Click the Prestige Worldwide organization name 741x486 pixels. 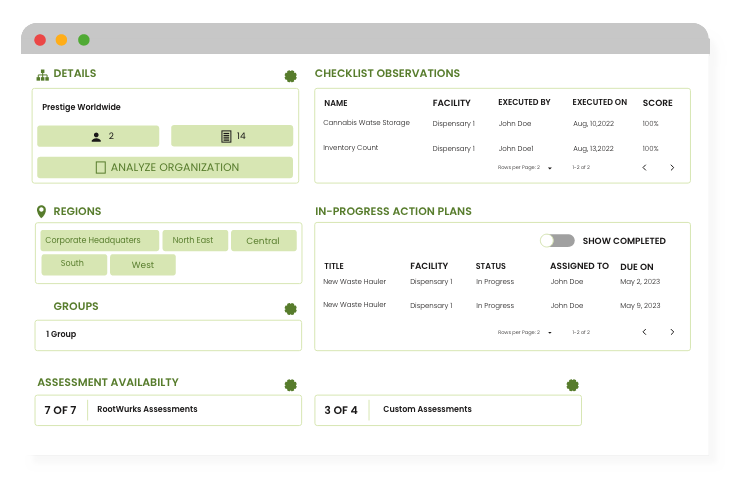pyautogui.click(x=81, y=107)
